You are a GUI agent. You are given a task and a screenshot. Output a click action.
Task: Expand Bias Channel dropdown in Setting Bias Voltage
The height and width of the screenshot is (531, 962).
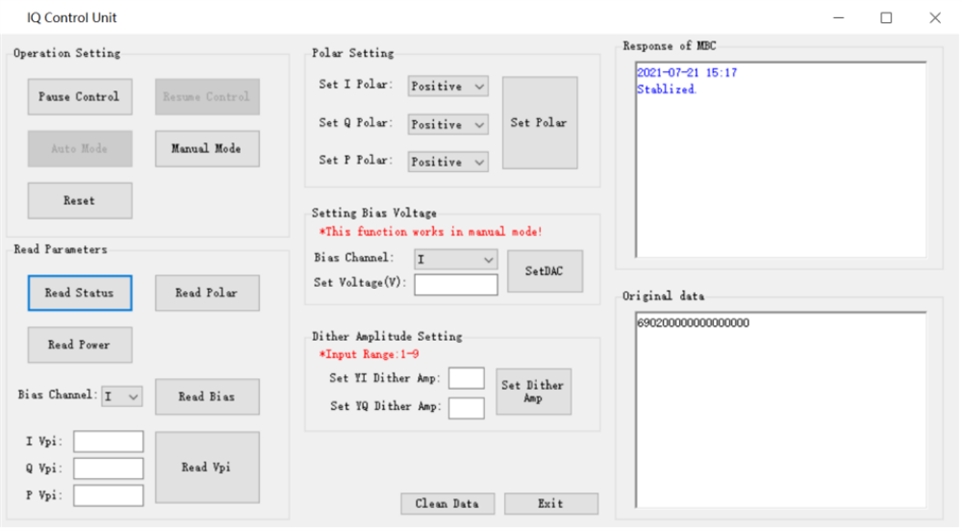coord(456,259)
